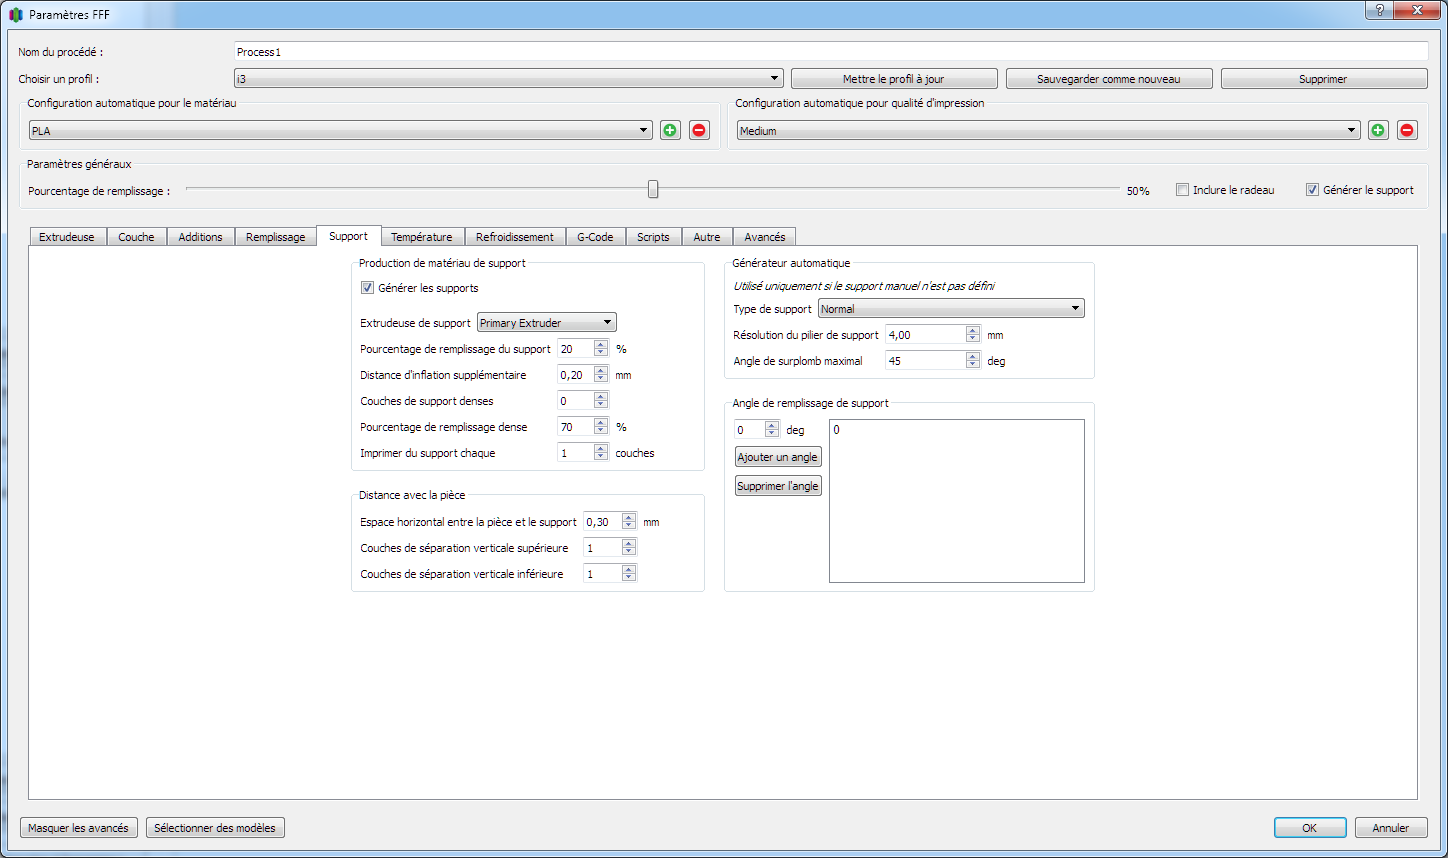This screenshot has height=858, width=1448.
Task: Click Sauvegarder comme nouveau button
Action: coord(1109,79)
